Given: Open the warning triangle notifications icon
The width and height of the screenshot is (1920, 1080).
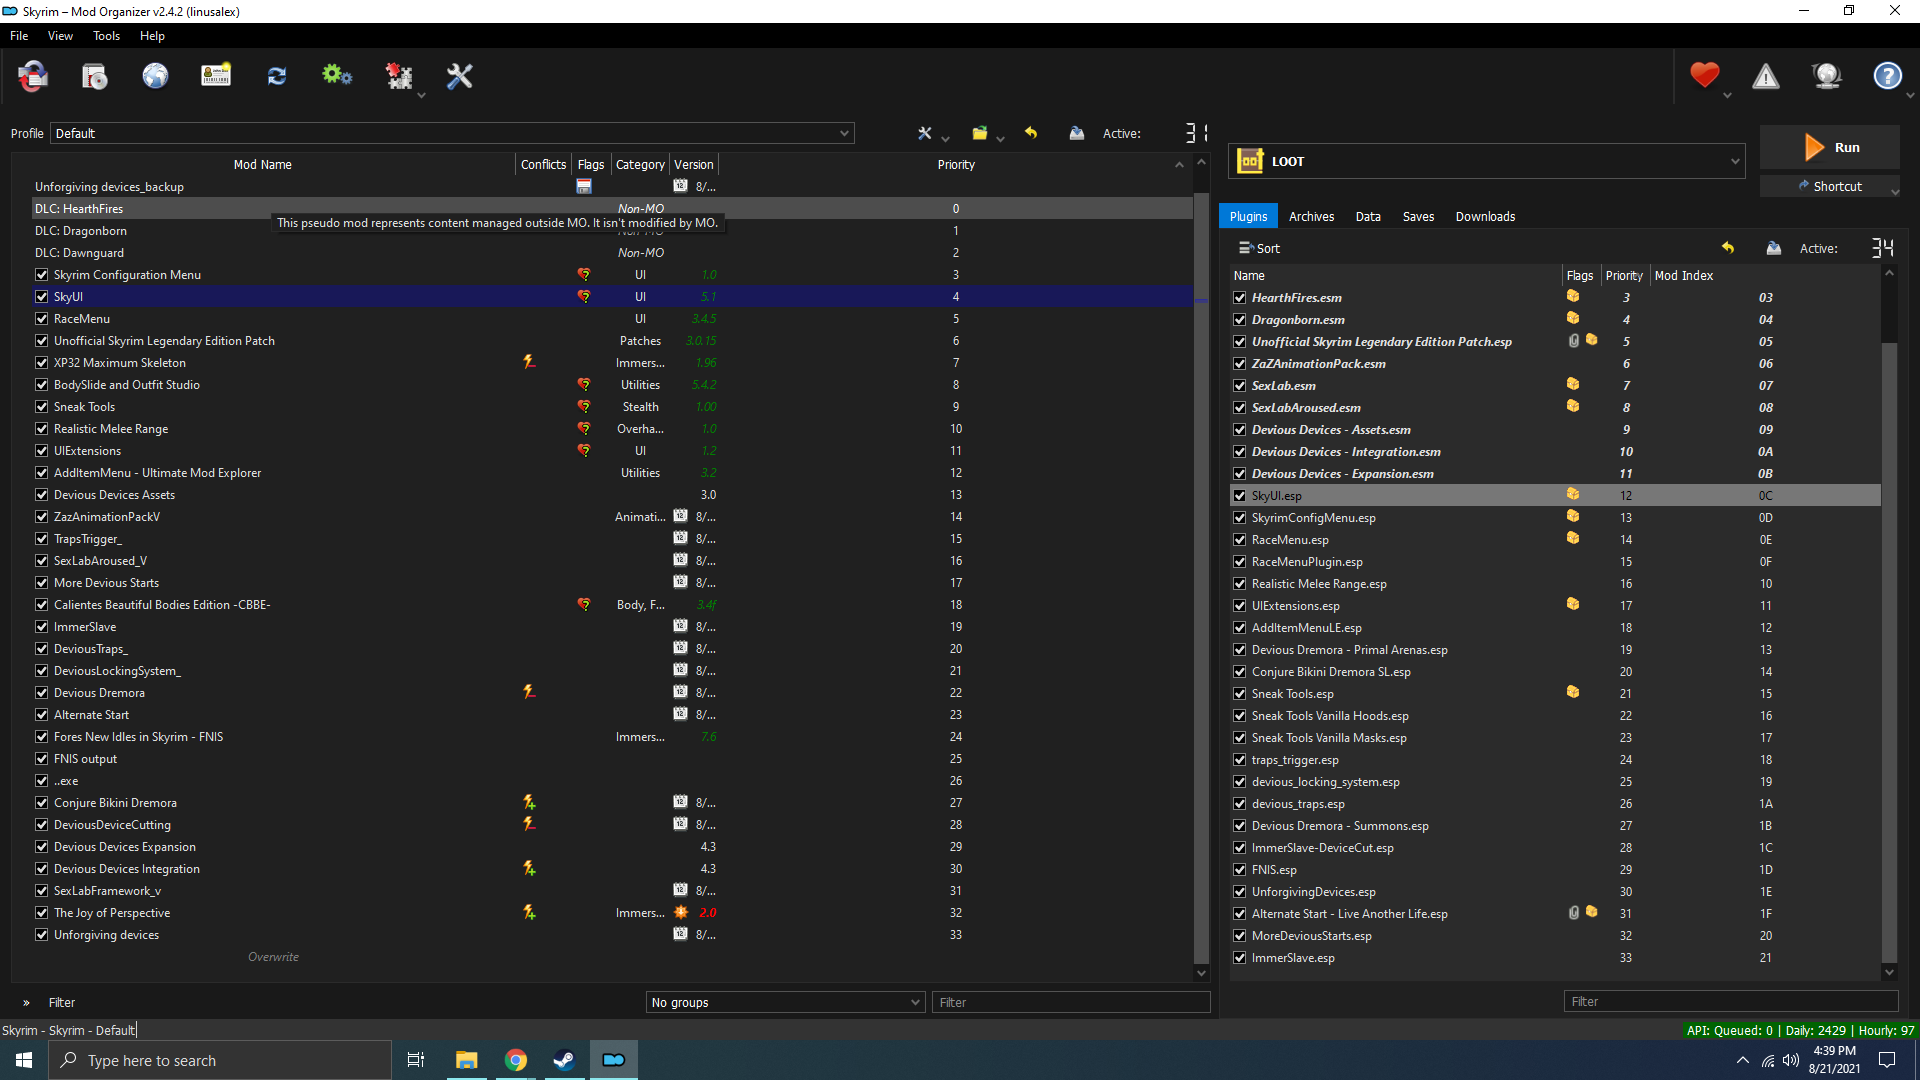Looking at the screenshot, I should [x=1766, y=76].
